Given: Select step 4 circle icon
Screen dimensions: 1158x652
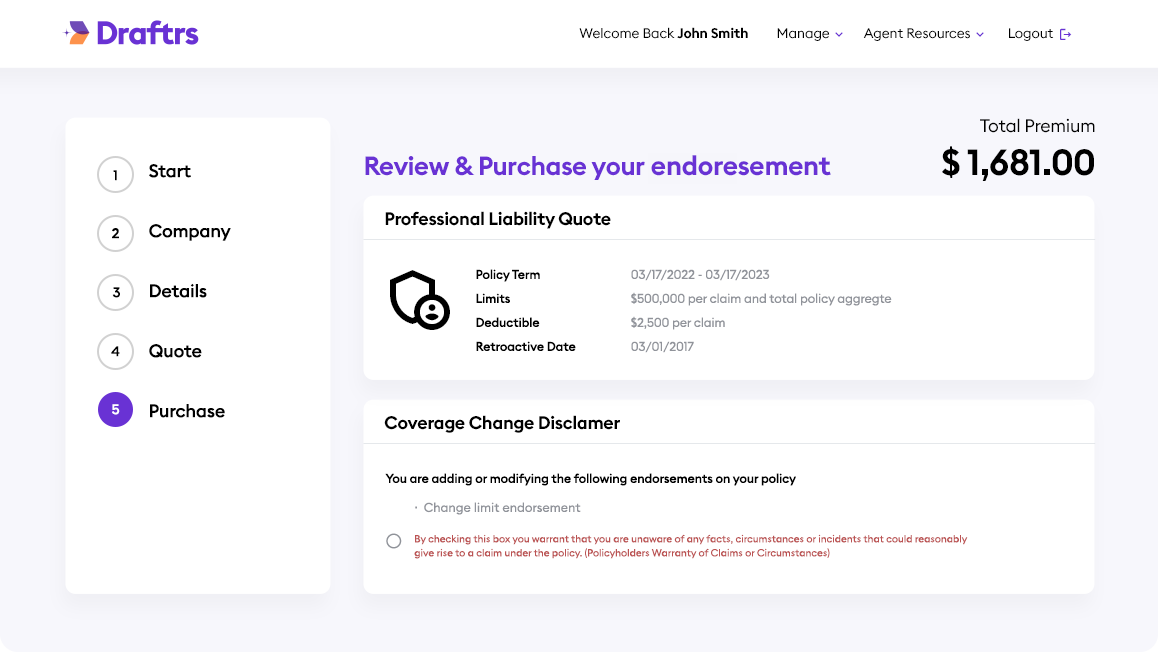Looking at the screenshot, I should click(x=115, y=352).
